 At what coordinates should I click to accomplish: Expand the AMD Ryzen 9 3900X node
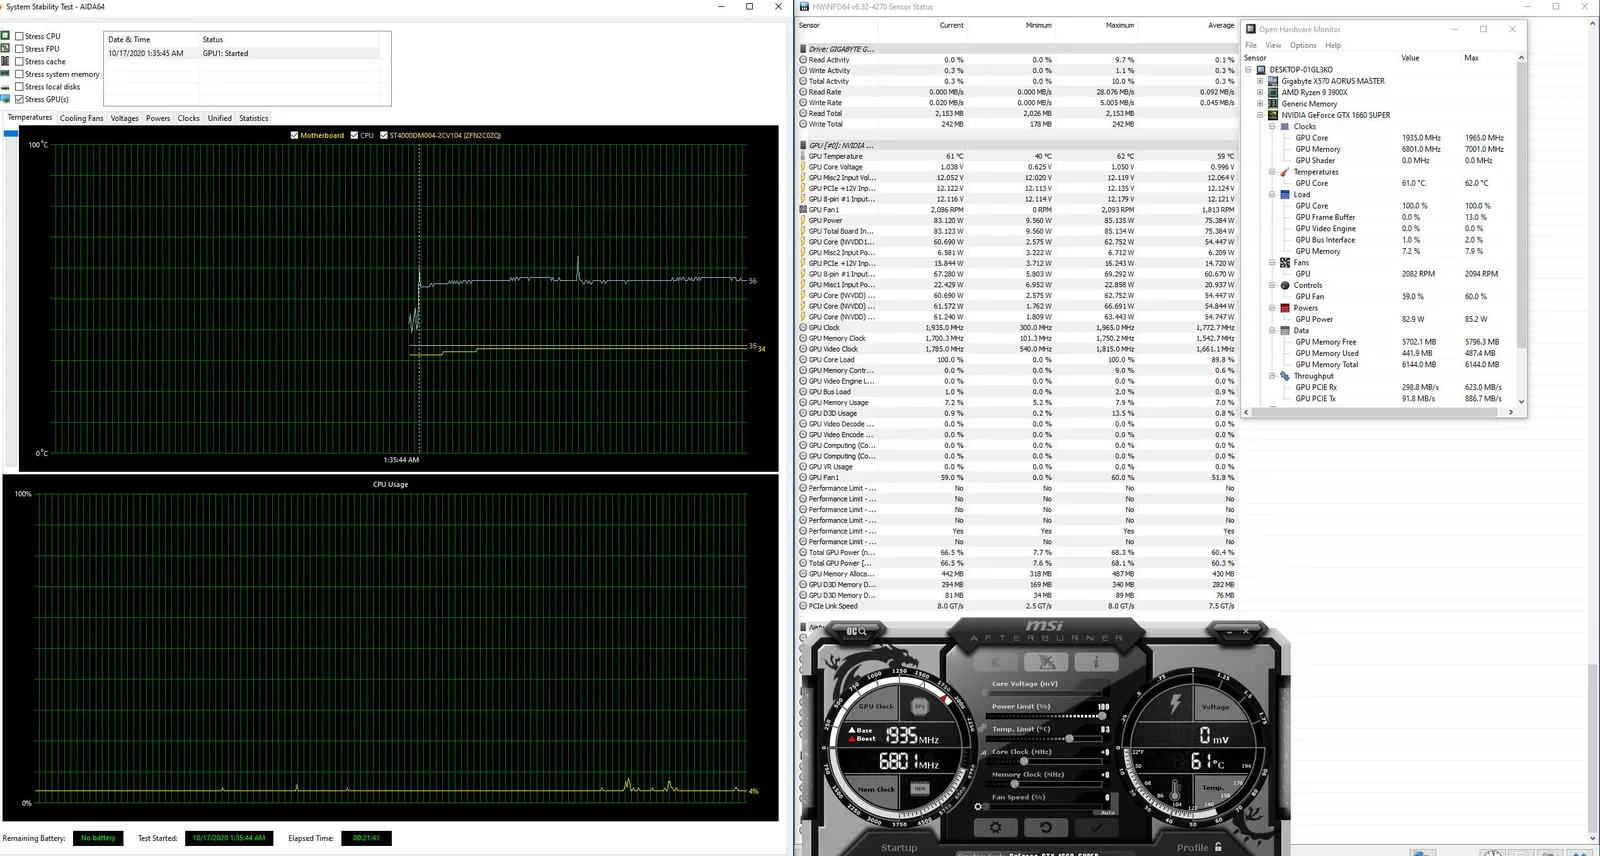(1260, 92)
